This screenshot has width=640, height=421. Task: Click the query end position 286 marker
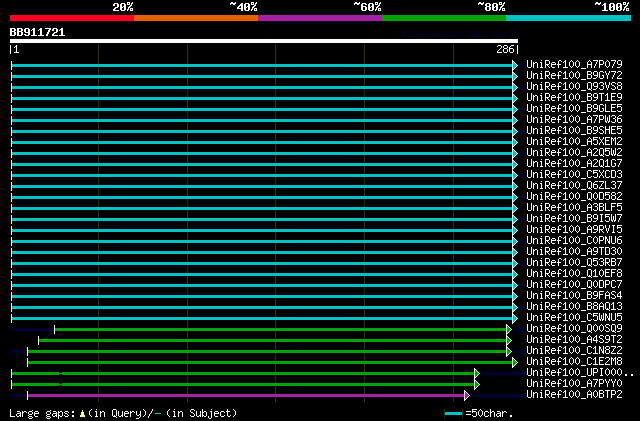[505, 49]
